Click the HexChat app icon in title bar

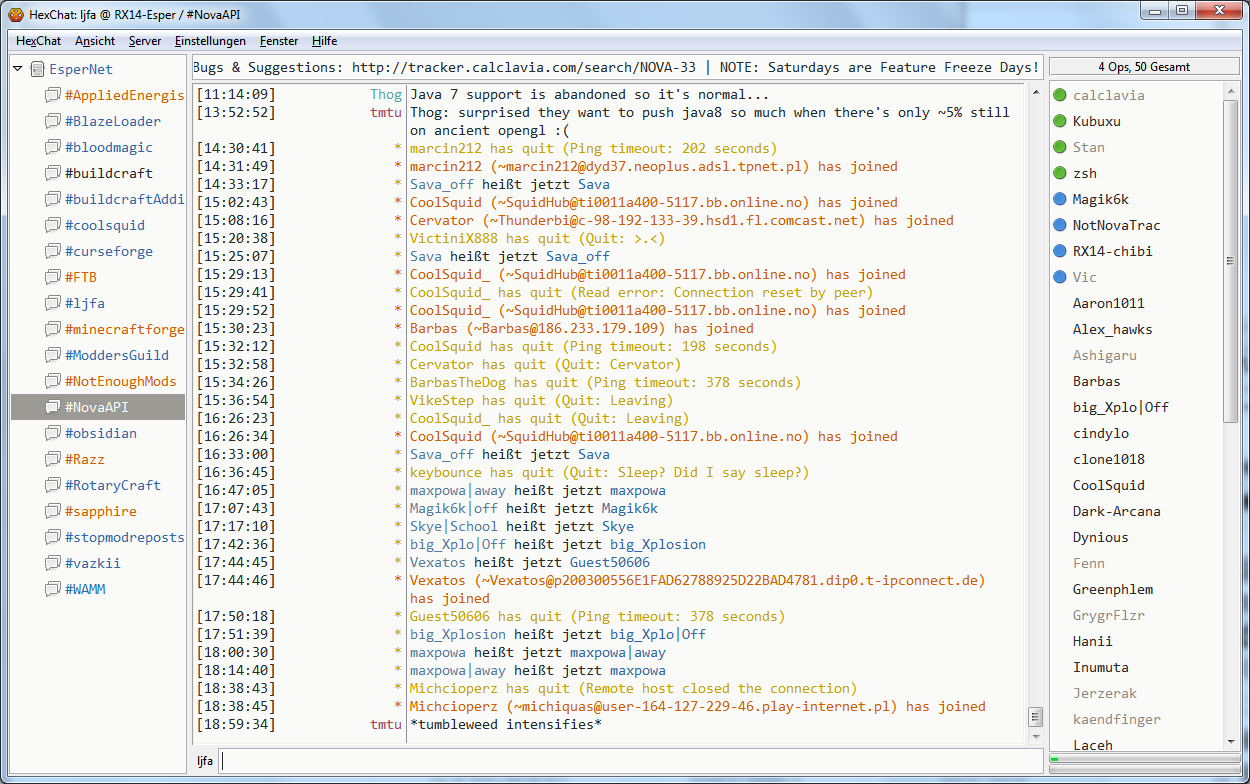click(15, 12)
